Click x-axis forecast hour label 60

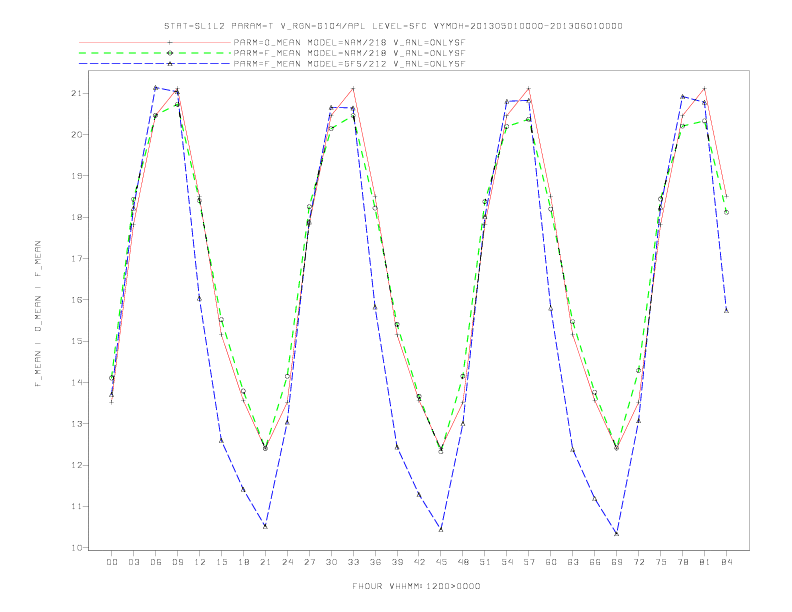pyautogui.click(x=551, y=562)
